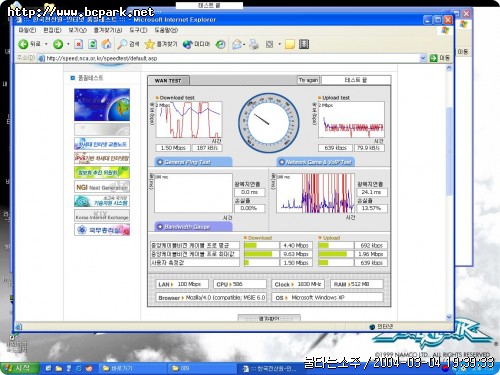The image size is (500, 375).
Task: Click the Bandwidth Gauge header
Action: pos(193,227)
